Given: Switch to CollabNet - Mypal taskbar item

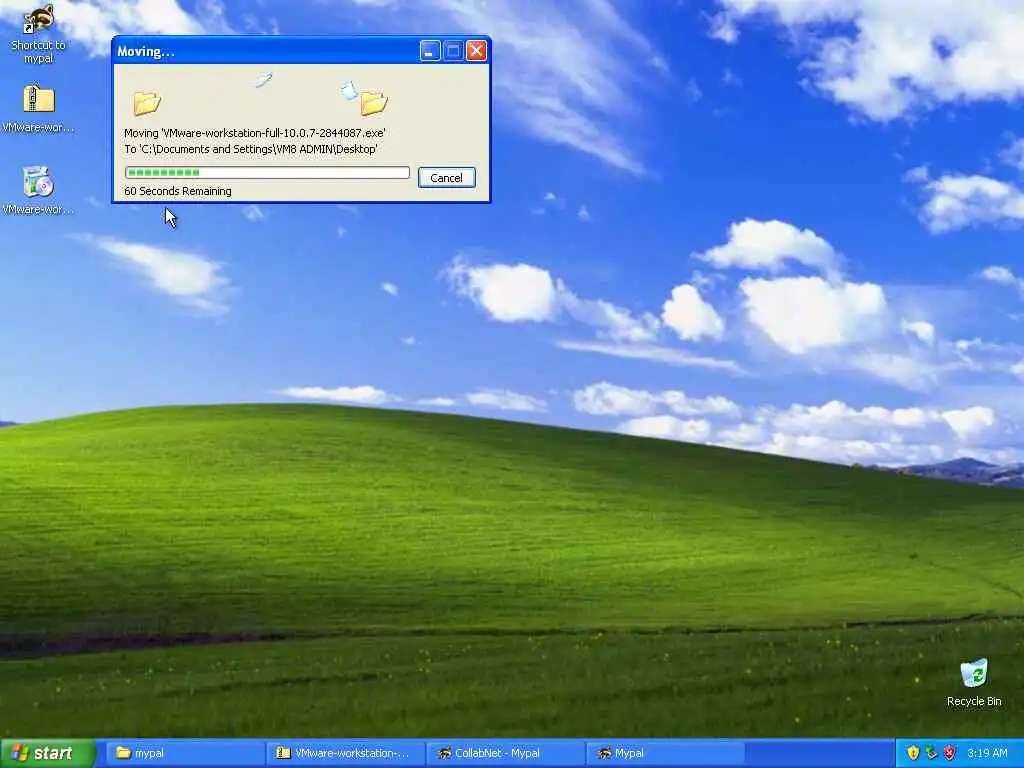Looking at the screenshot, I should (x=505, y=754).
